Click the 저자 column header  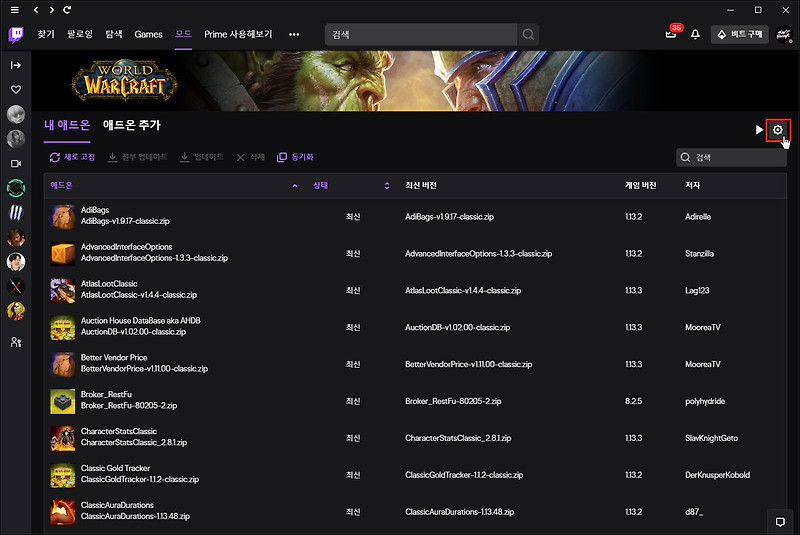(692, 186)
